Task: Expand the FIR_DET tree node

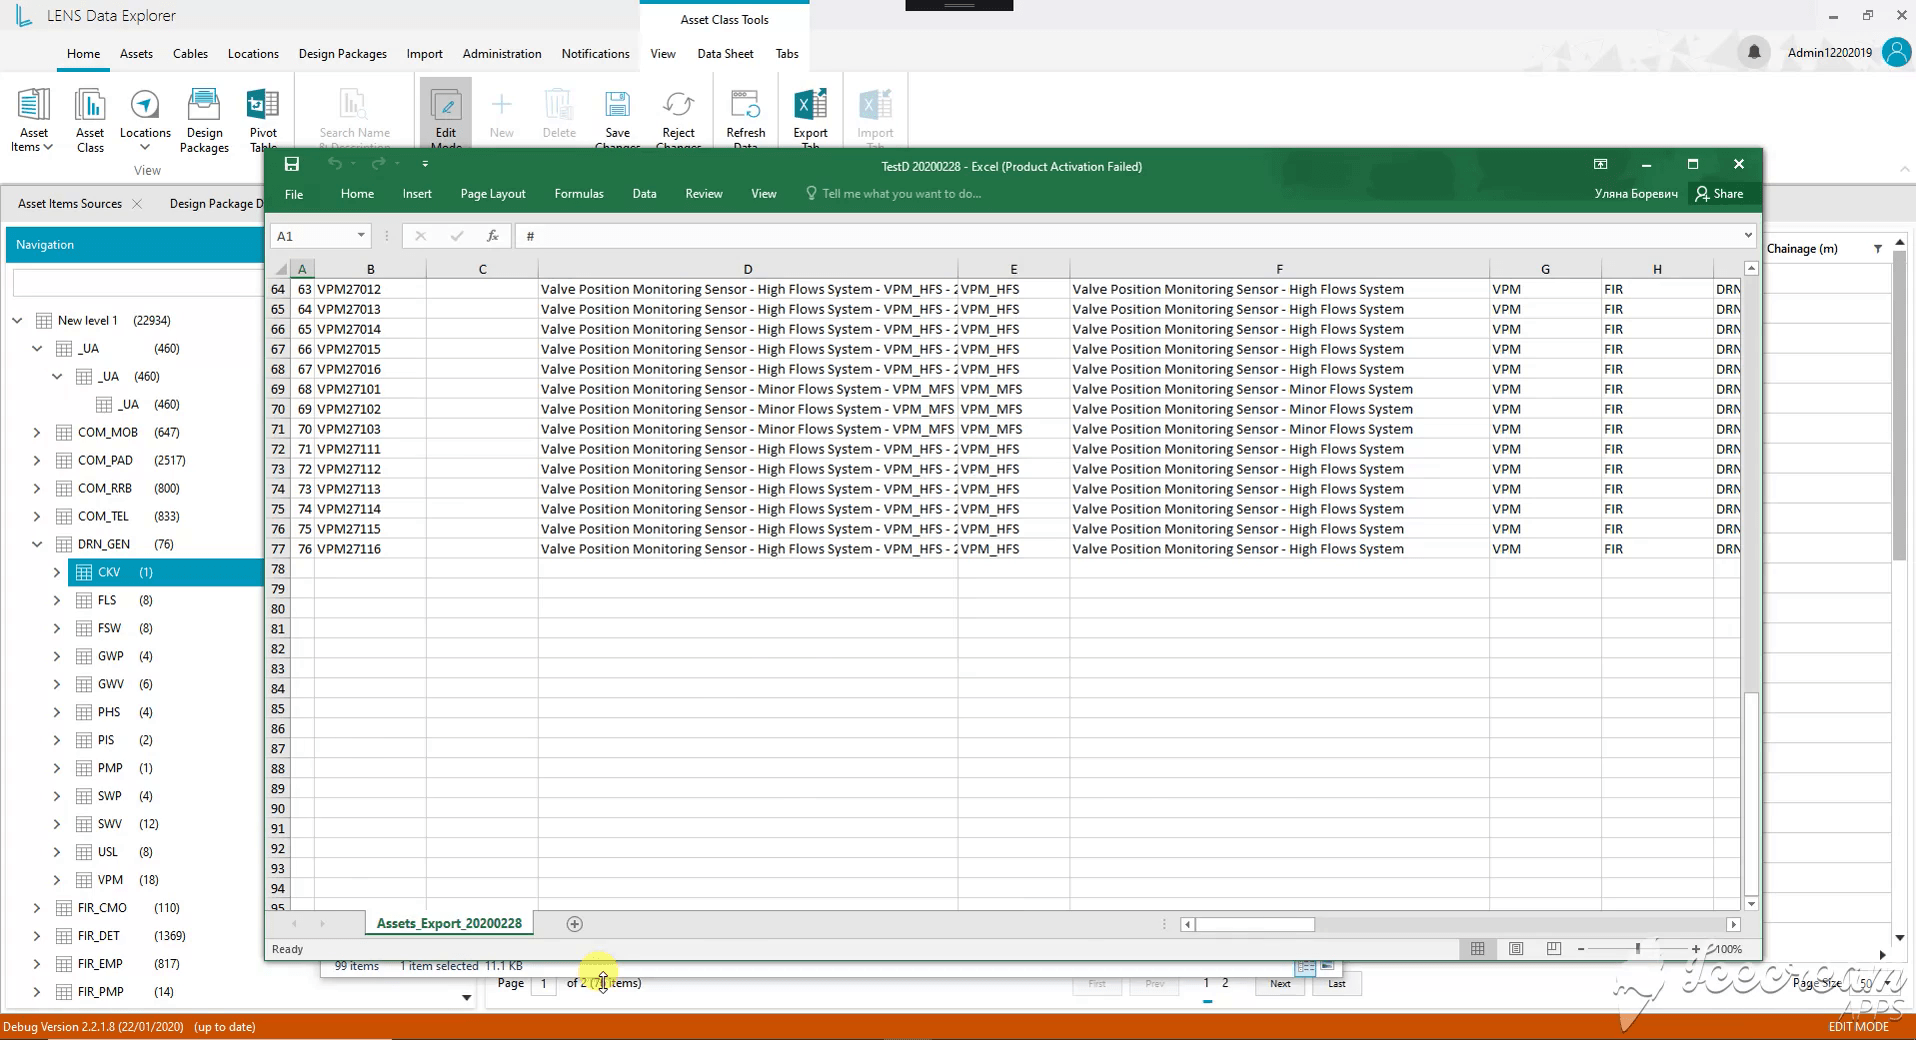Action: tap(37, 936)
